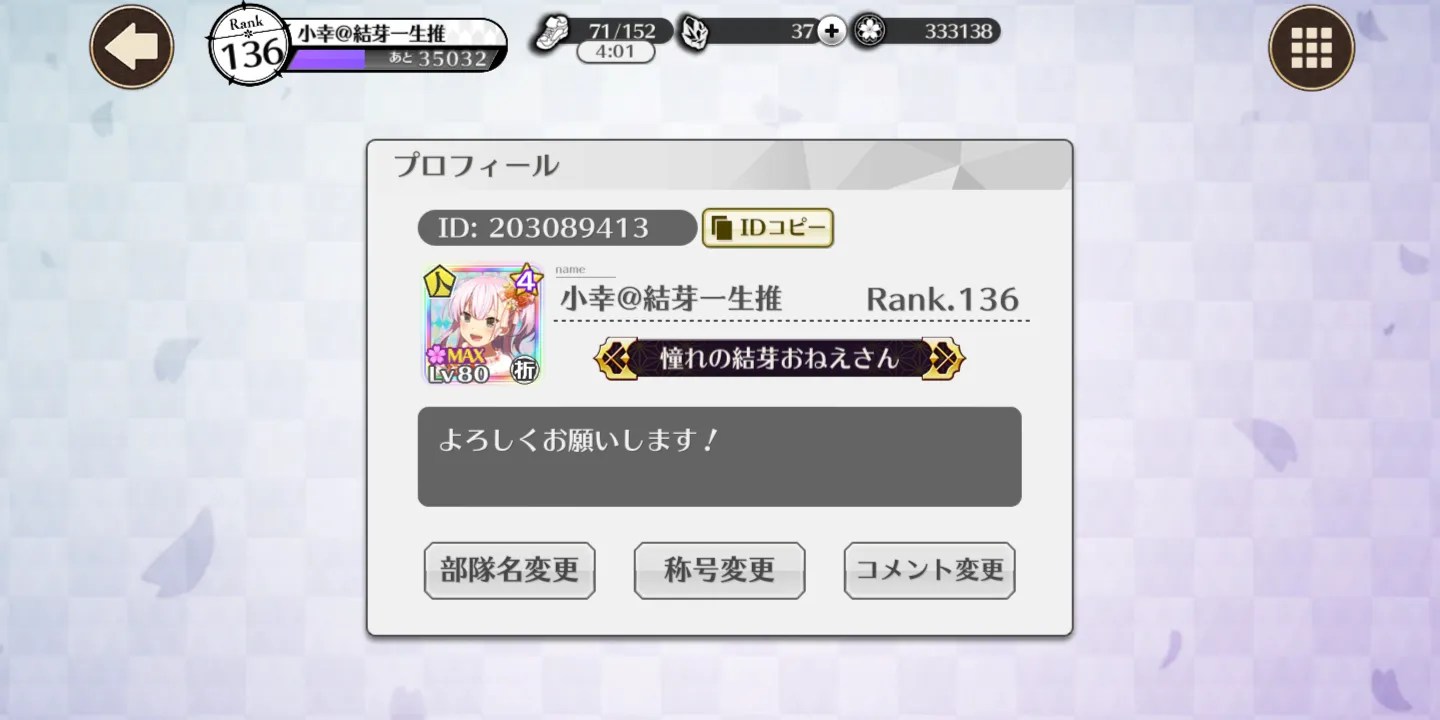Tap the 憧れの結芽おねえさん title banner

tap(780, 358)
